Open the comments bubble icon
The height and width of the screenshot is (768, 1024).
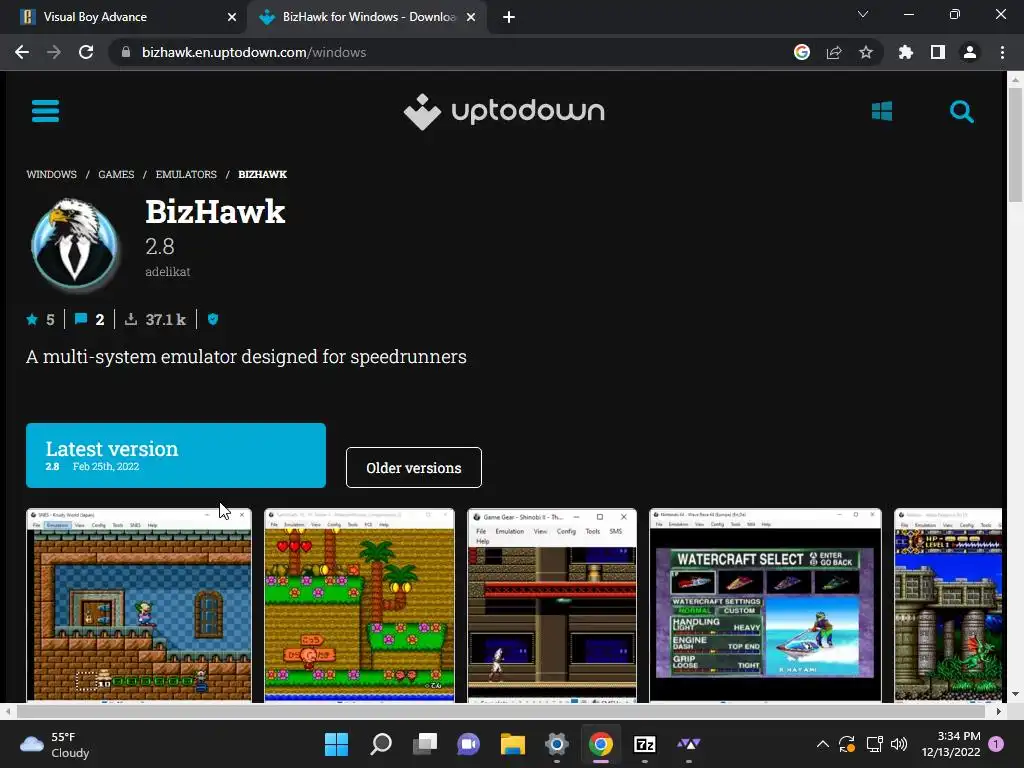81,319
